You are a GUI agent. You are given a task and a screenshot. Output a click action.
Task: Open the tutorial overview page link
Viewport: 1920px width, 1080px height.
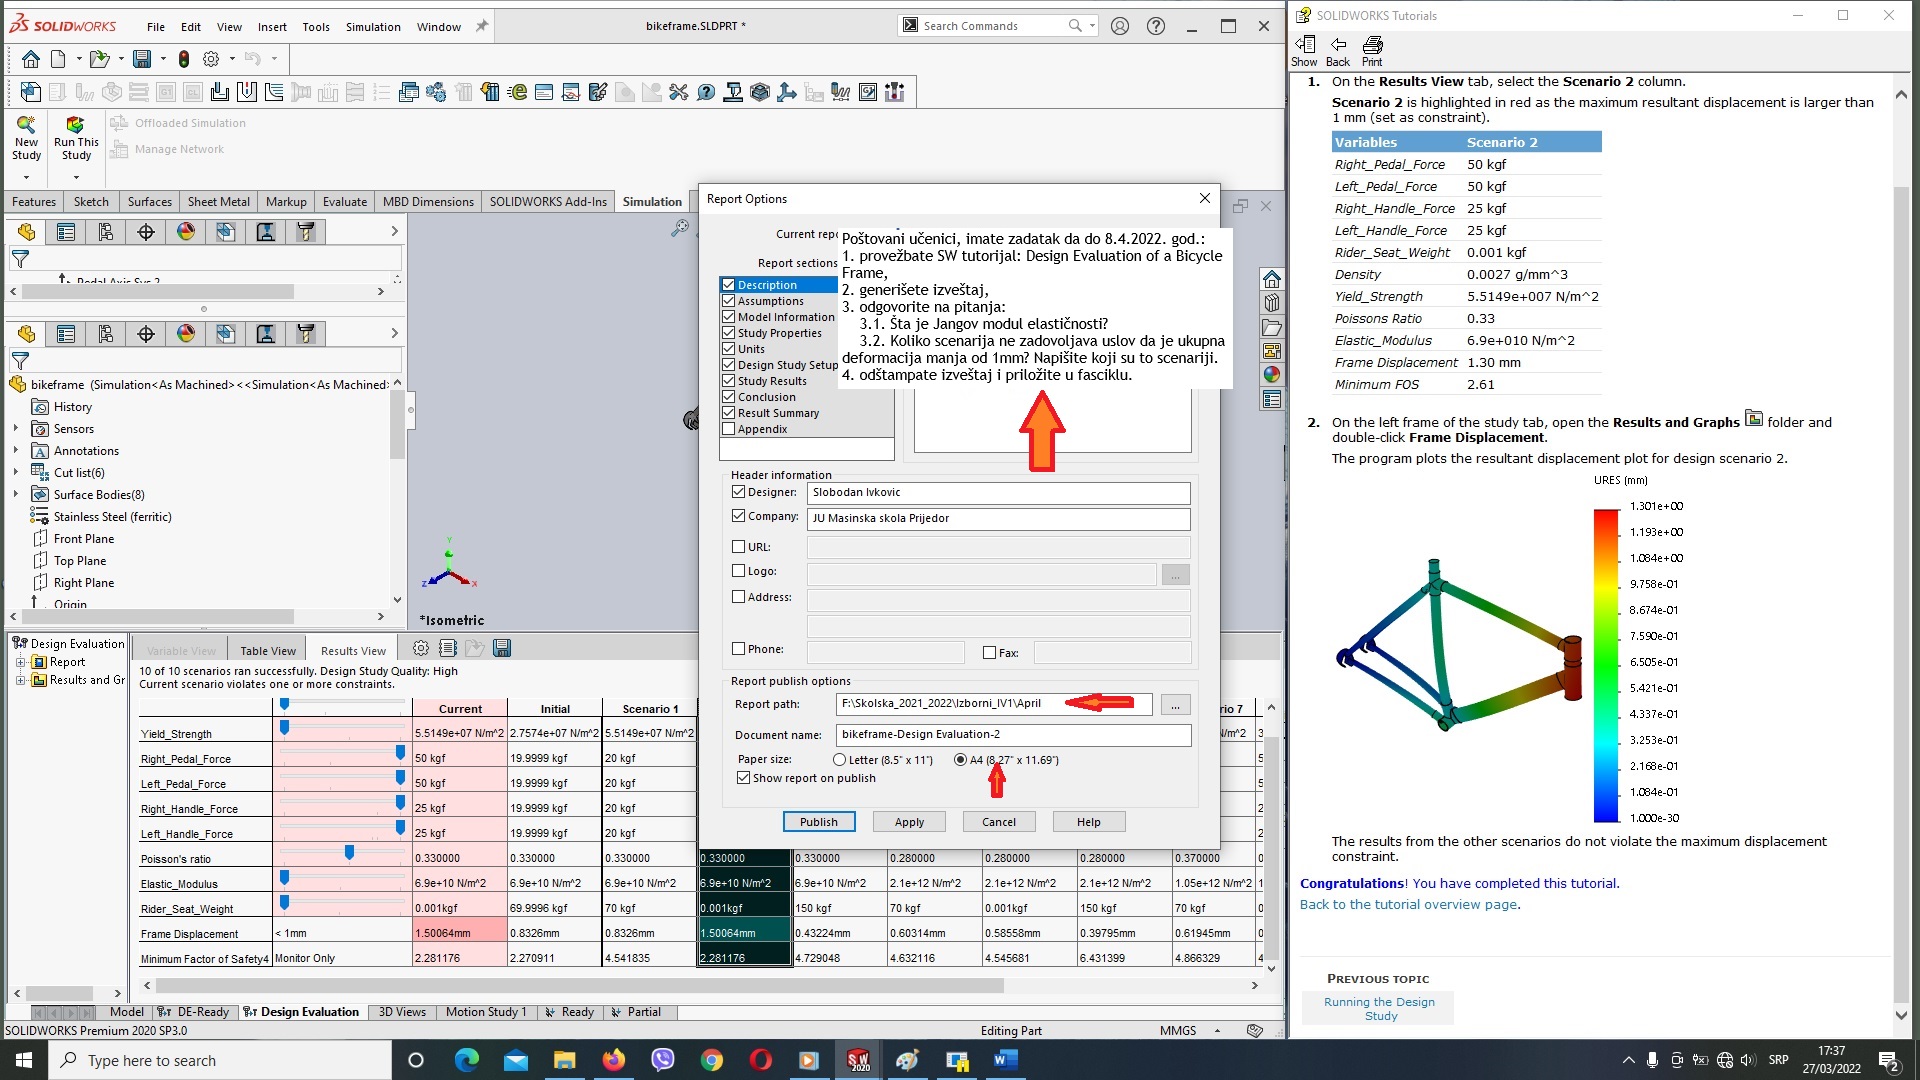1409,905
